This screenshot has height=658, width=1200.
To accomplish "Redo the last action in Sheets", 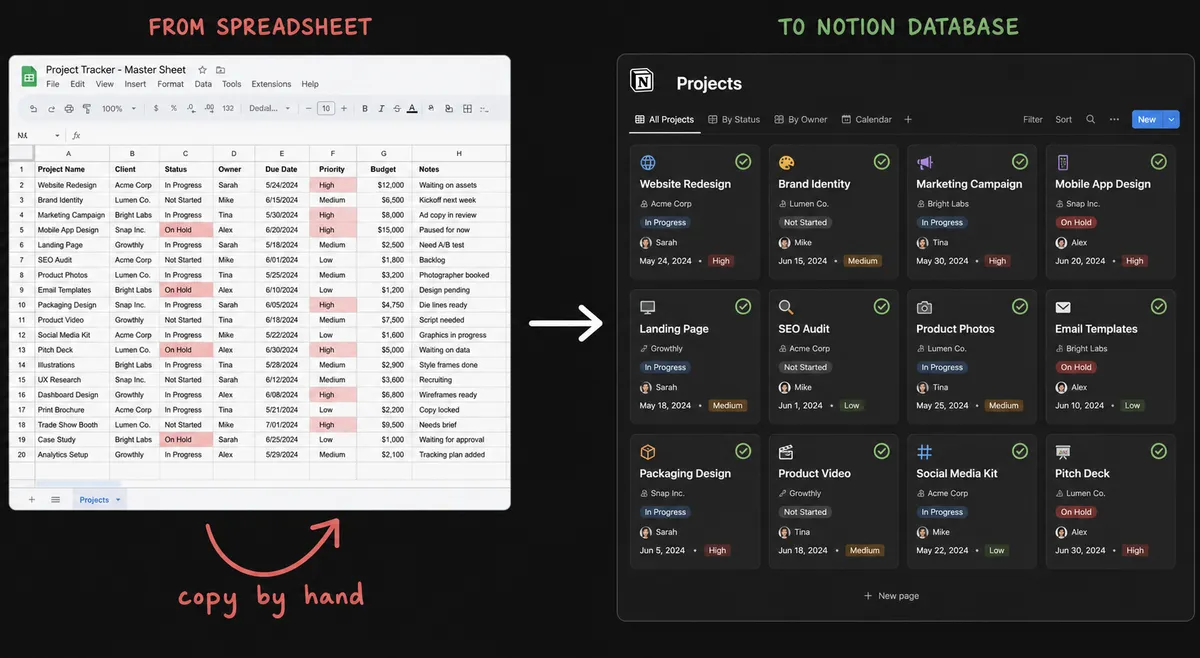I will click(51, 108).
